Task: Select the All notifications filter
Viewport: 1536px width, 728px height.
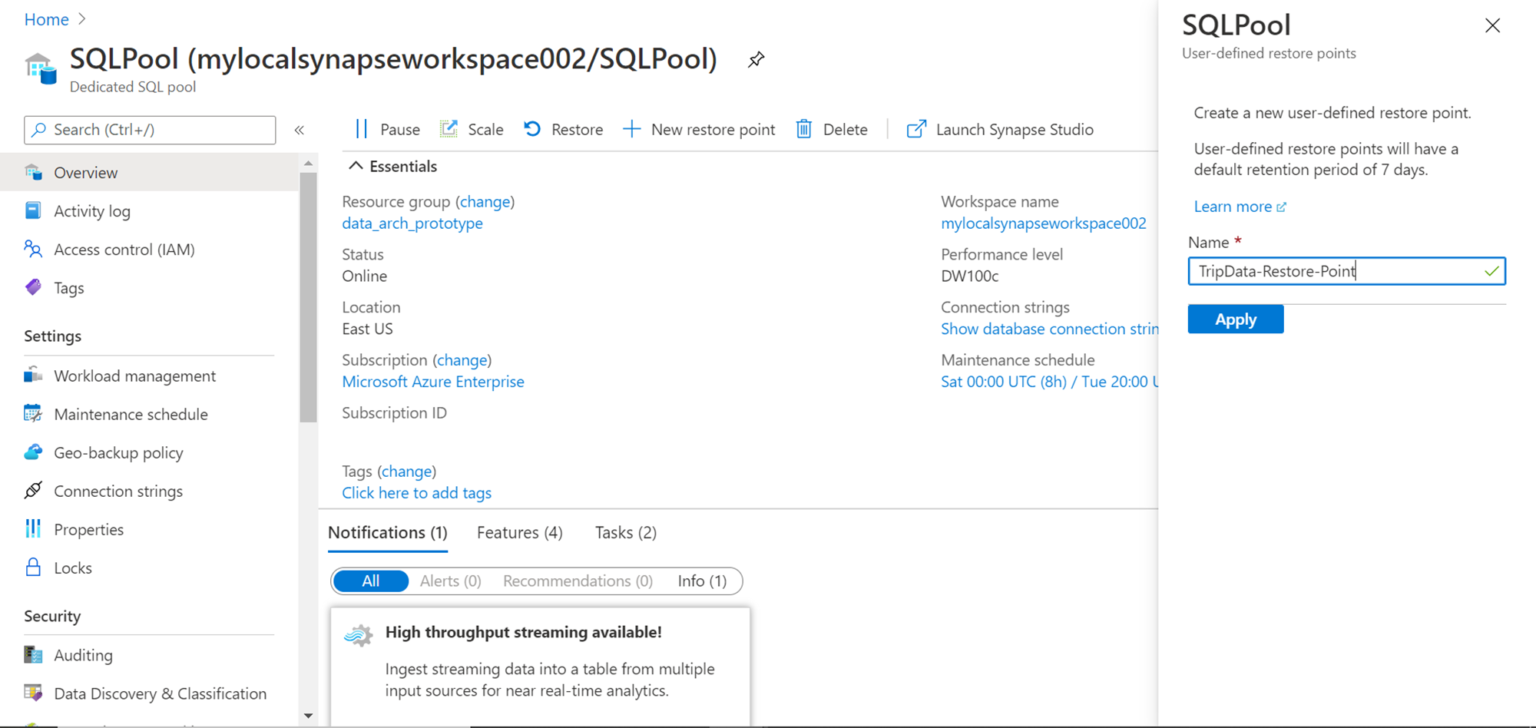Action: pyautogui.click(x=371, y=581)
